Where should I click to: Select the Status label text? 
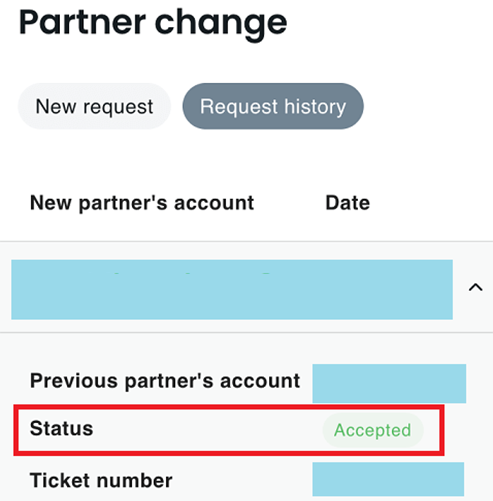tap(62, 428)
